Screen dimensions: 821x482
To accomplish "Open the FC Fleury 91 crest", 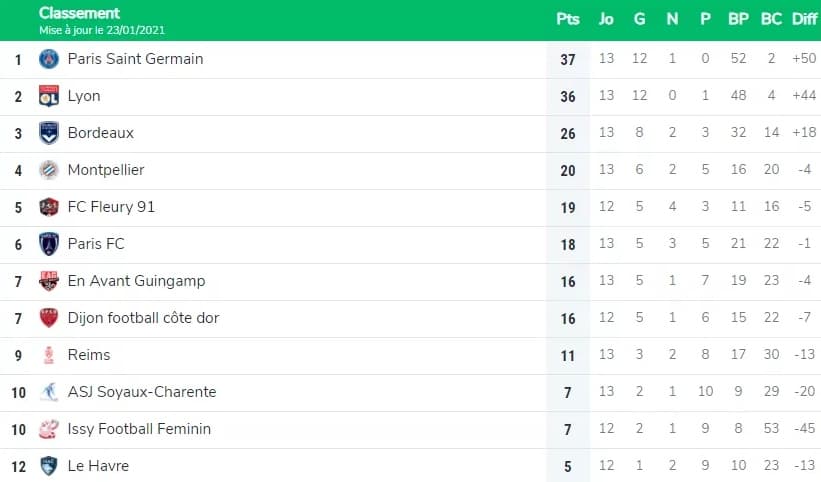I will coord(49,207).
